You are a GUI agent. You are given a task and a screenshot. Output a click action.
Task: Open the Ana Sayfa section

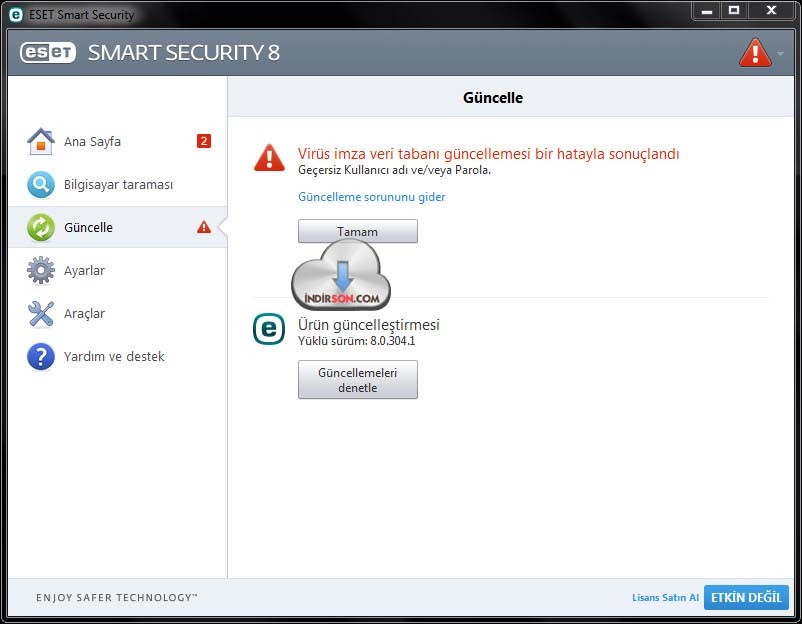pos(118,141)
